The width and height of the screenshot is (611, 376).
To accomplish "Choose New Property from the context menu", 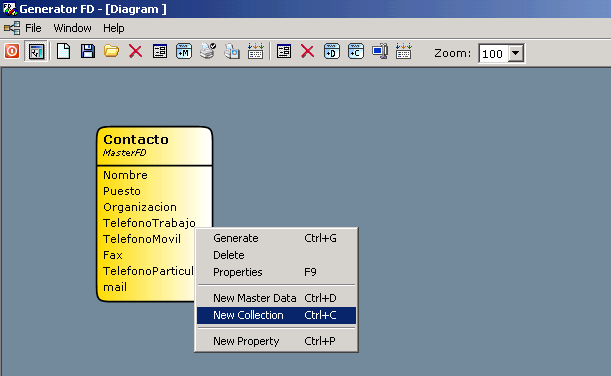I will [276, 341].
